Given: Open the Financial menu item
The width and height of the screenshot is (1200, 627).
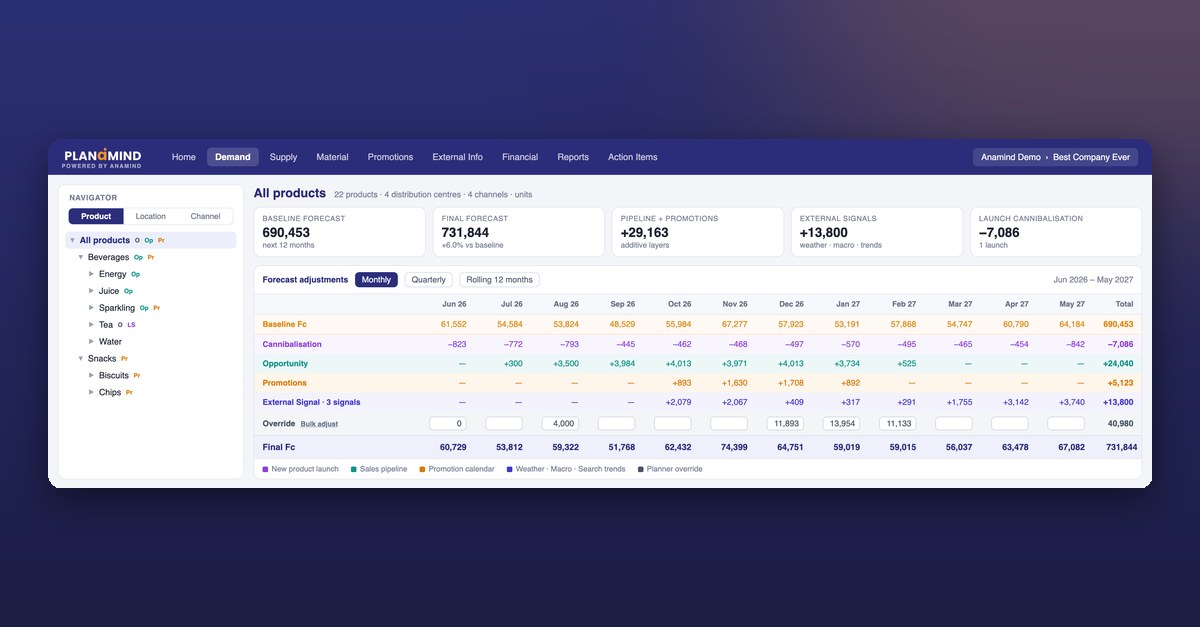Looking at the screenshot, I should coord(520,157).
